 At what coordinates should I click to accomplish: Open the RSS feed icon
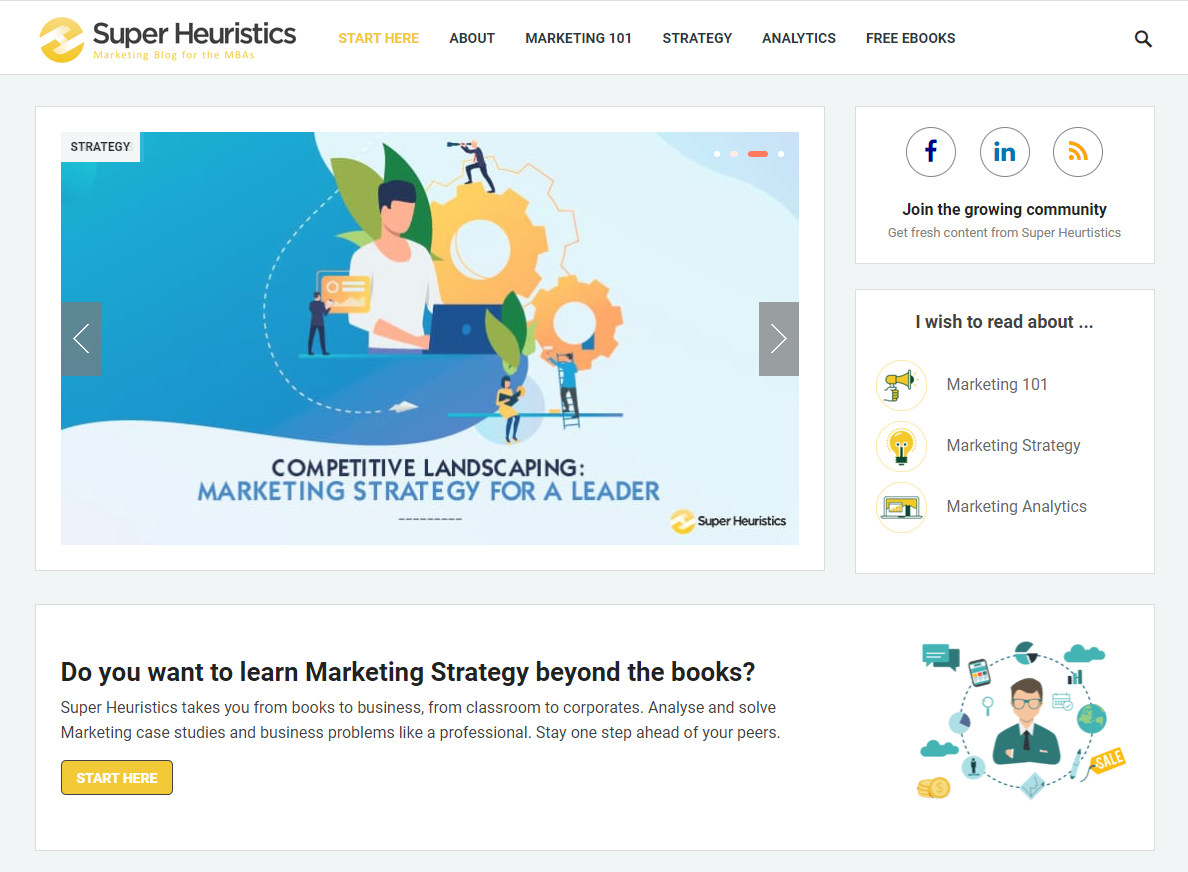pyautogui.click(x=1077, y=152)
